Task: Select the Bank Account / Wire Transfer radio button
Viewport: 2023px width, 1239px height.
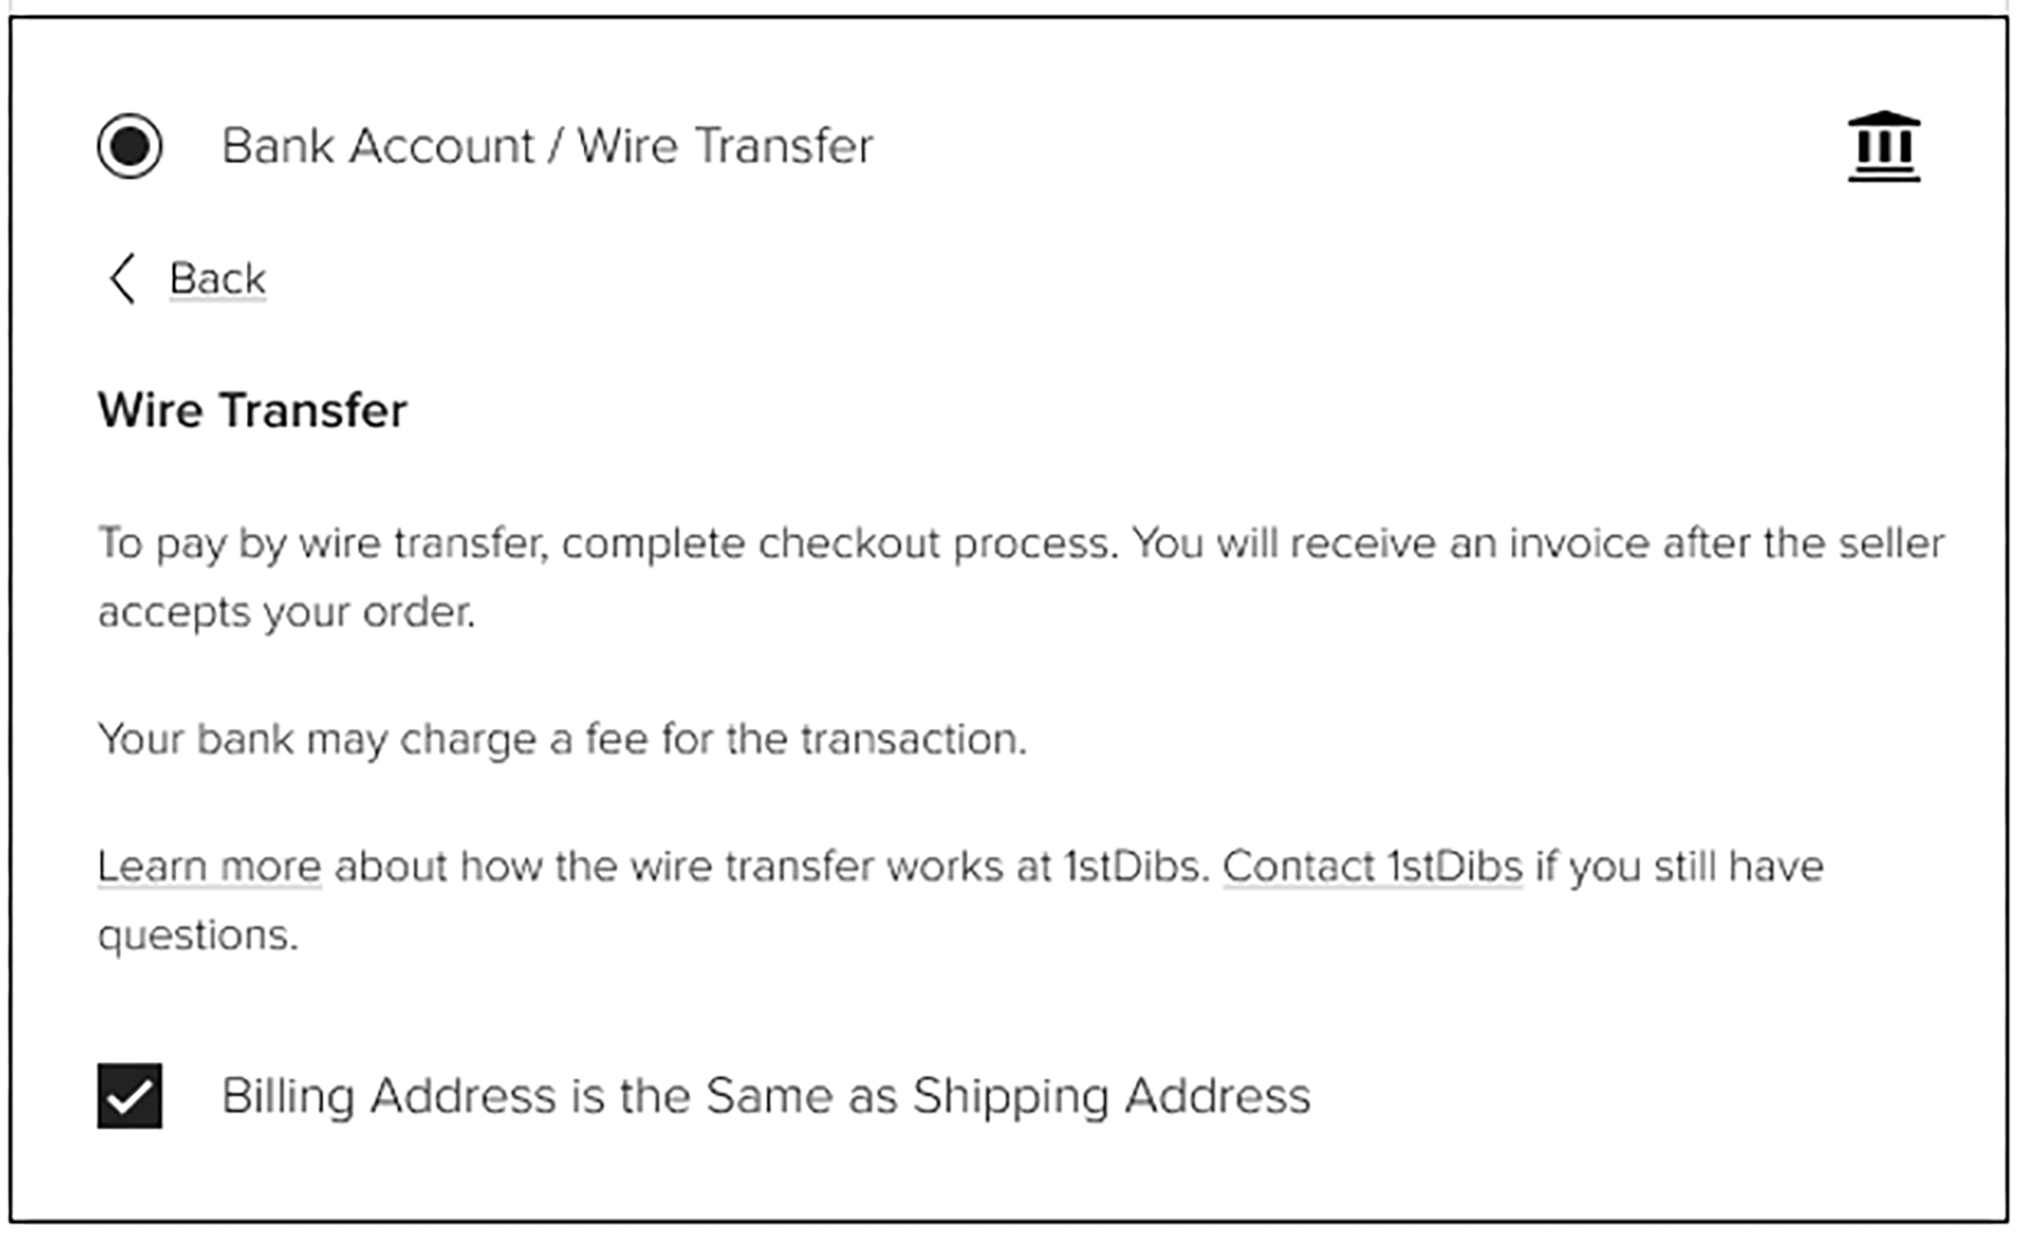Action: [x=130, y=146]
